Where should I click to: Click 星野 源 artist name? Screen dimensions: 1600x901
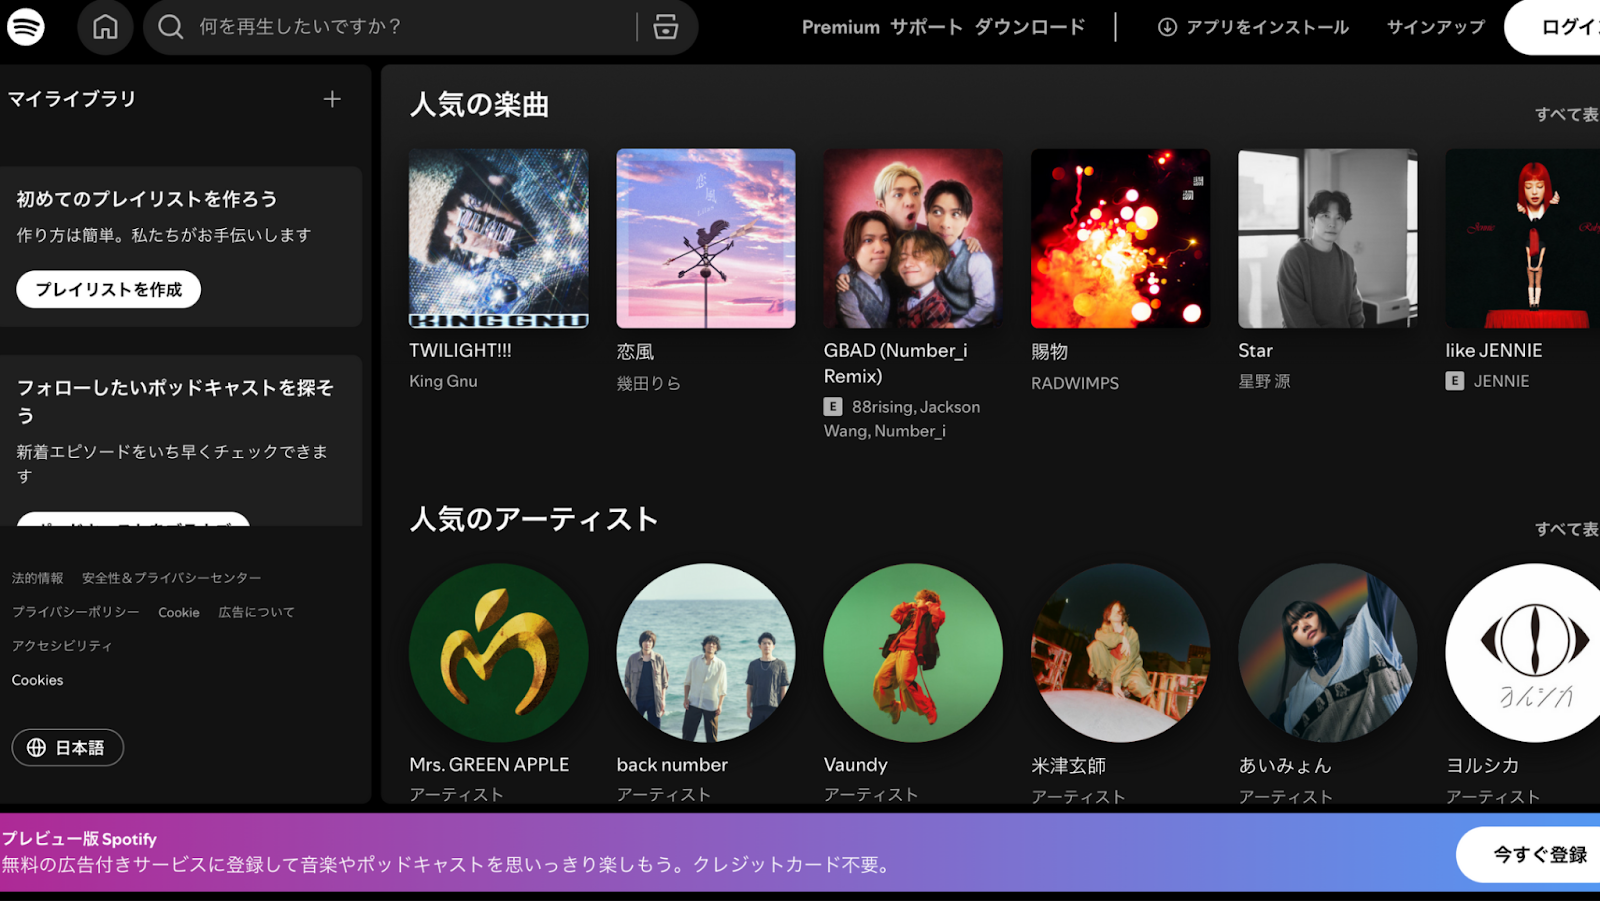[x=1264, y=381]
